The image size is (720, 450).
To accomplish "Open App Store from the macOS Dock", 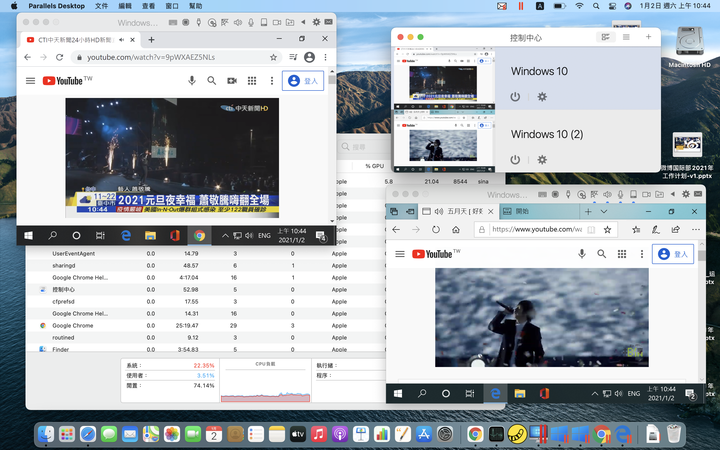I will 423,434.
